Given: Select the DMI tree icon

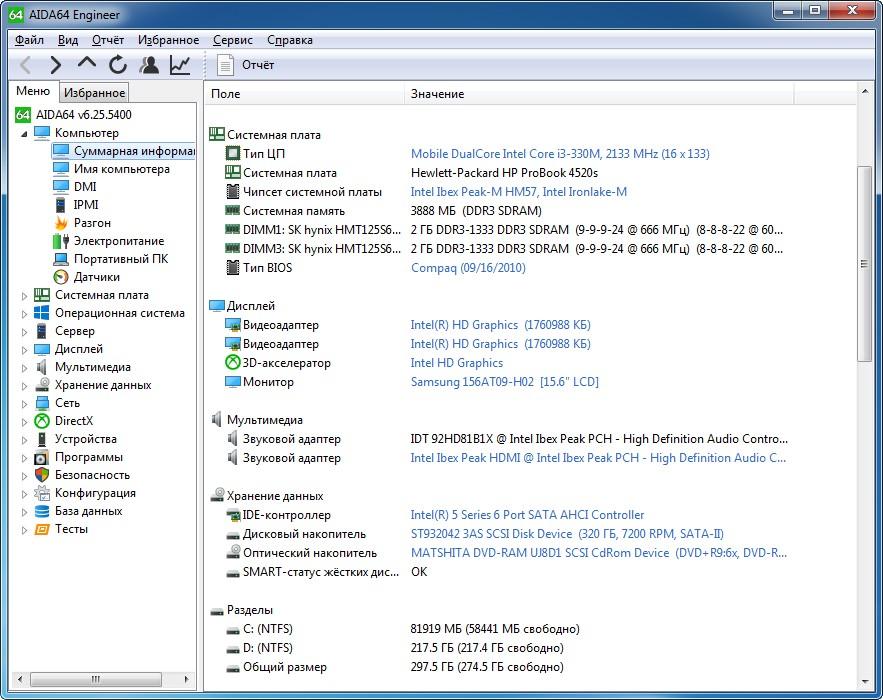Looking at the screenshot, I should coord(61,186).
